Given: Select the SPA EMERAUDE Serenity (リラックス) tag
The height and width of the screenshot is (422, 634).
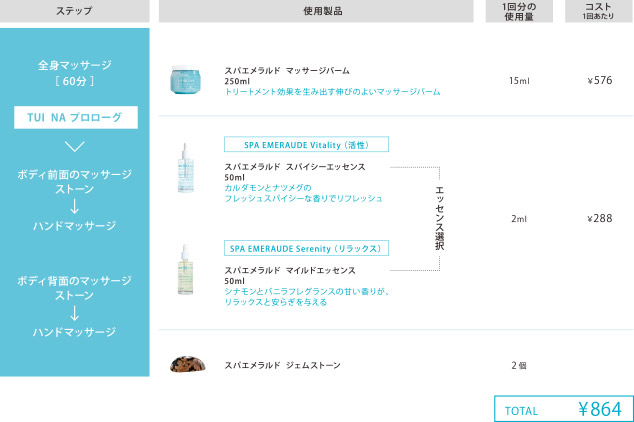Looking at the screenshot, I should pyautogui.click(x=306, y=247).
